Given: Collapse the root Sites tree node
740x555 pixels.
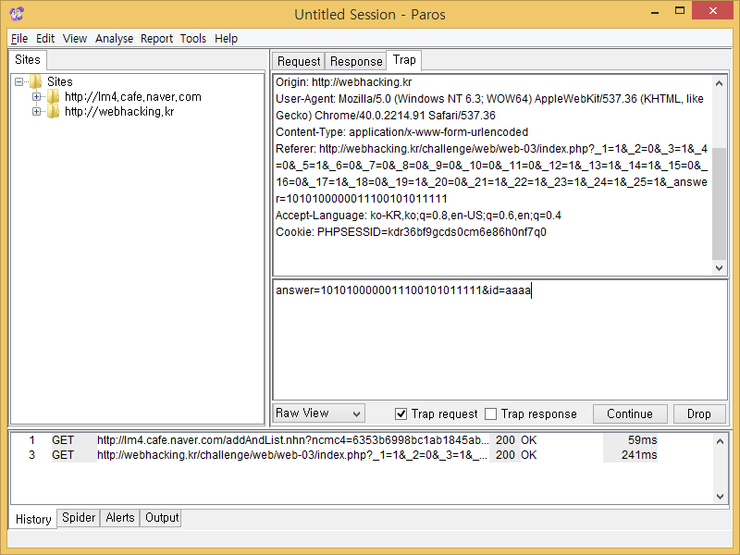Looking at the screenshot, I should point(20,82).
